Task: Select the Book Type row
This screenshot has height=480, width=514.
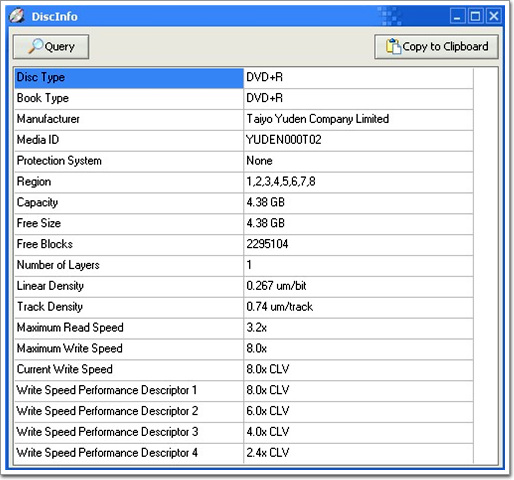Action: pyautogui.click(x=244, y=98)
